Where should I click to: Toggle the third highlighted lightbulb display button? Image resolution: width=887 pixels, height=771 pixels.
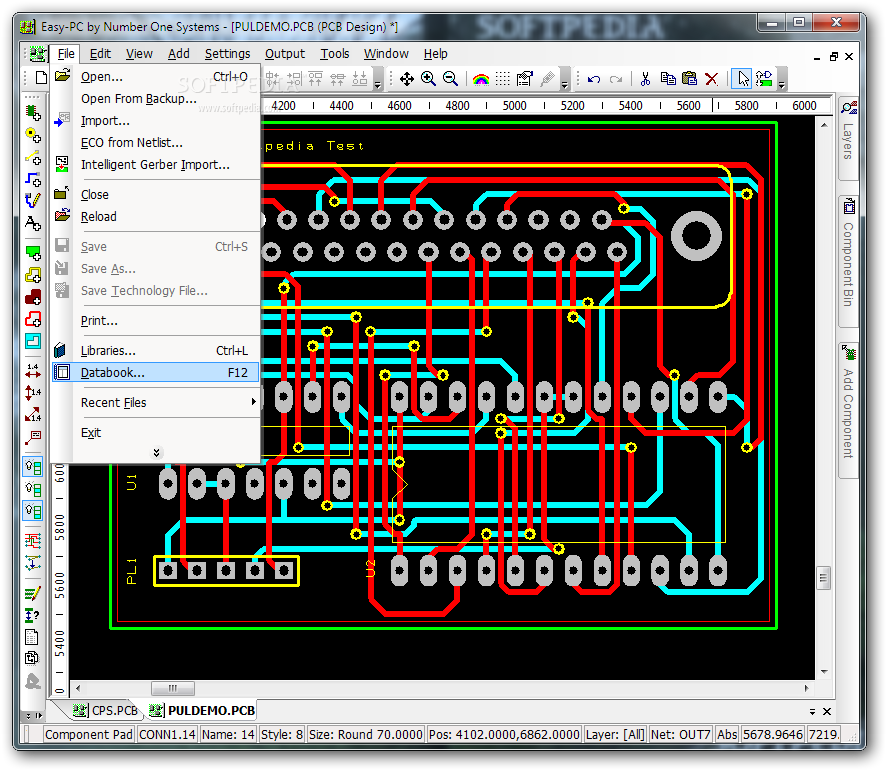point(33,511)
